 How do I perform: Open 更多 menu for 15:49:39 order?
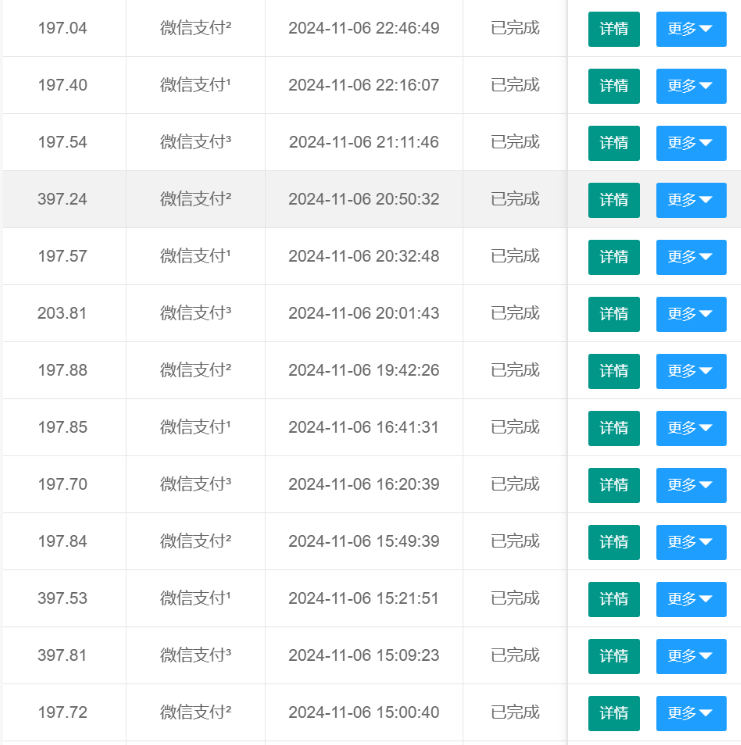pyautogui.click(x=690, y=542)
